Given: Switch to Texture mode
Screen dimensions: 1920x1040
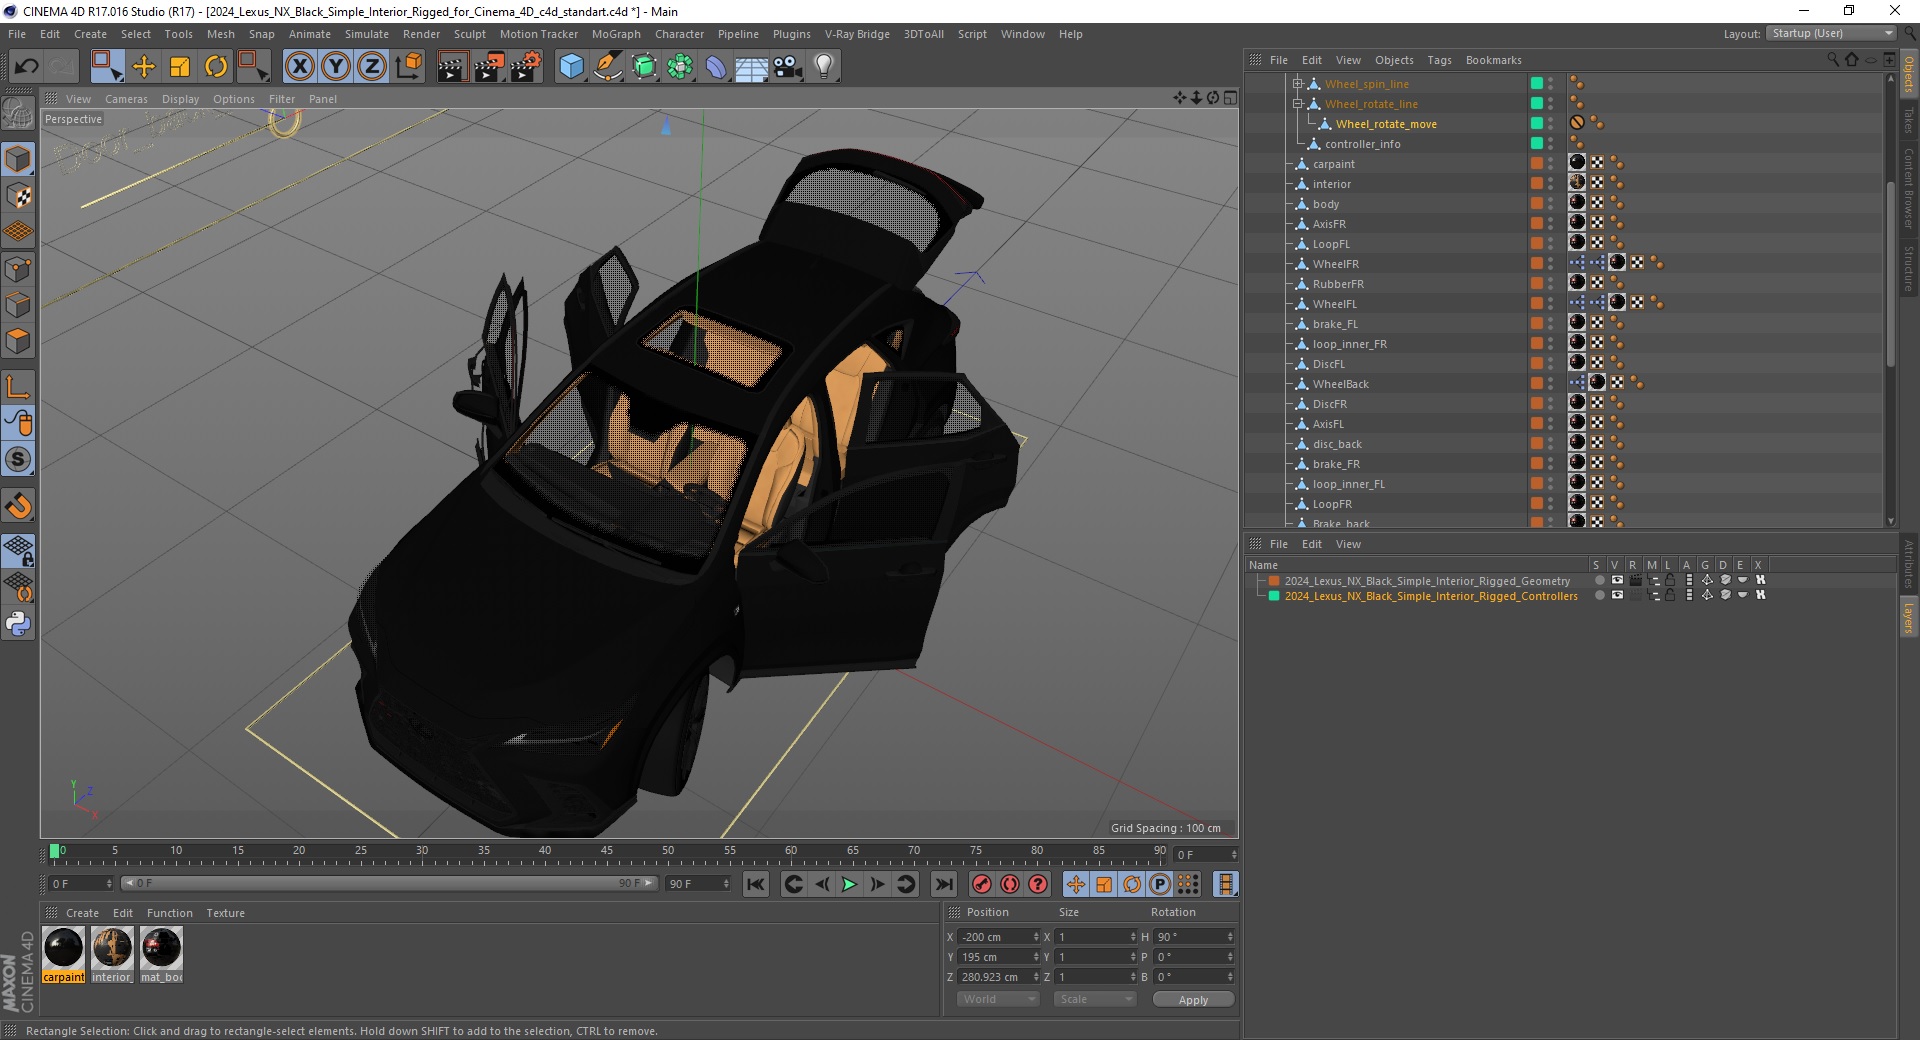Looking at the screenshot, I should coord(18,196).
